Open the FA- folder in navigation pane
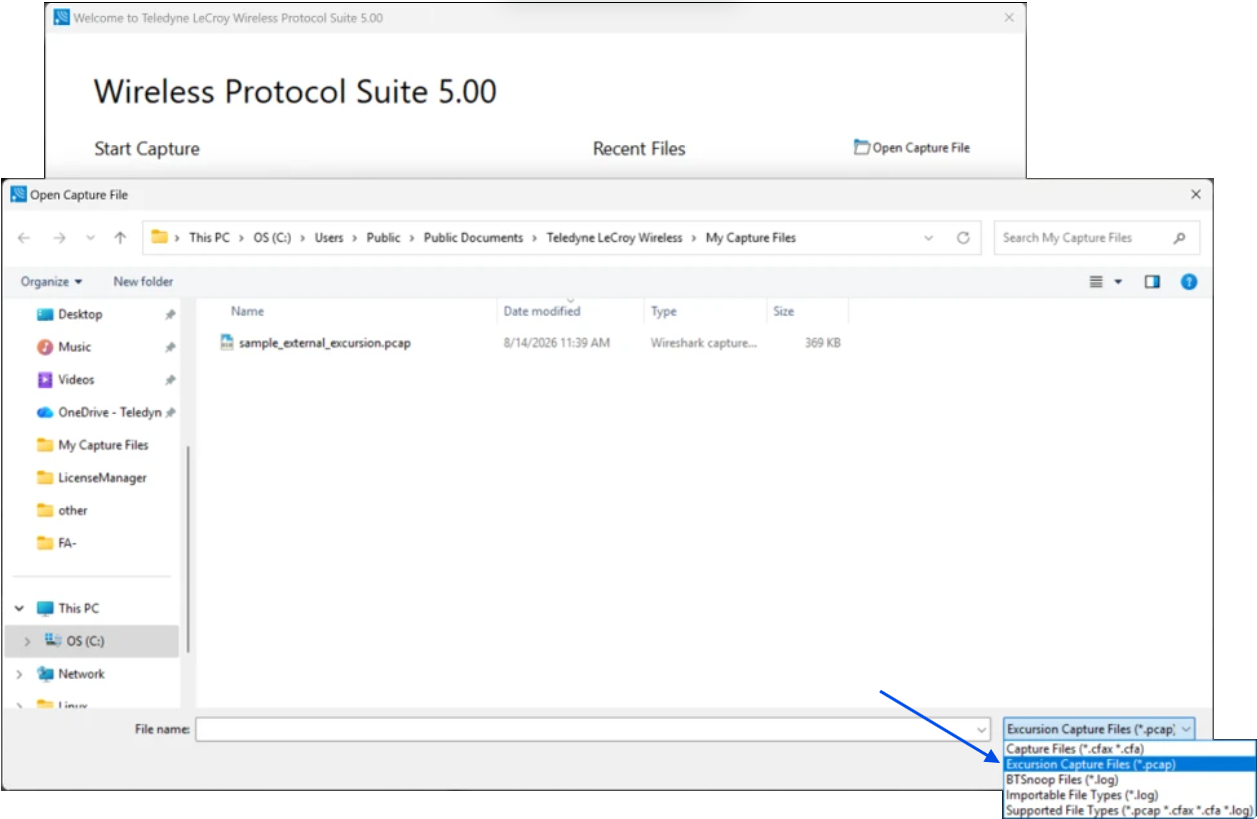Screen dimensions: 1257x819 click(67, 543)
